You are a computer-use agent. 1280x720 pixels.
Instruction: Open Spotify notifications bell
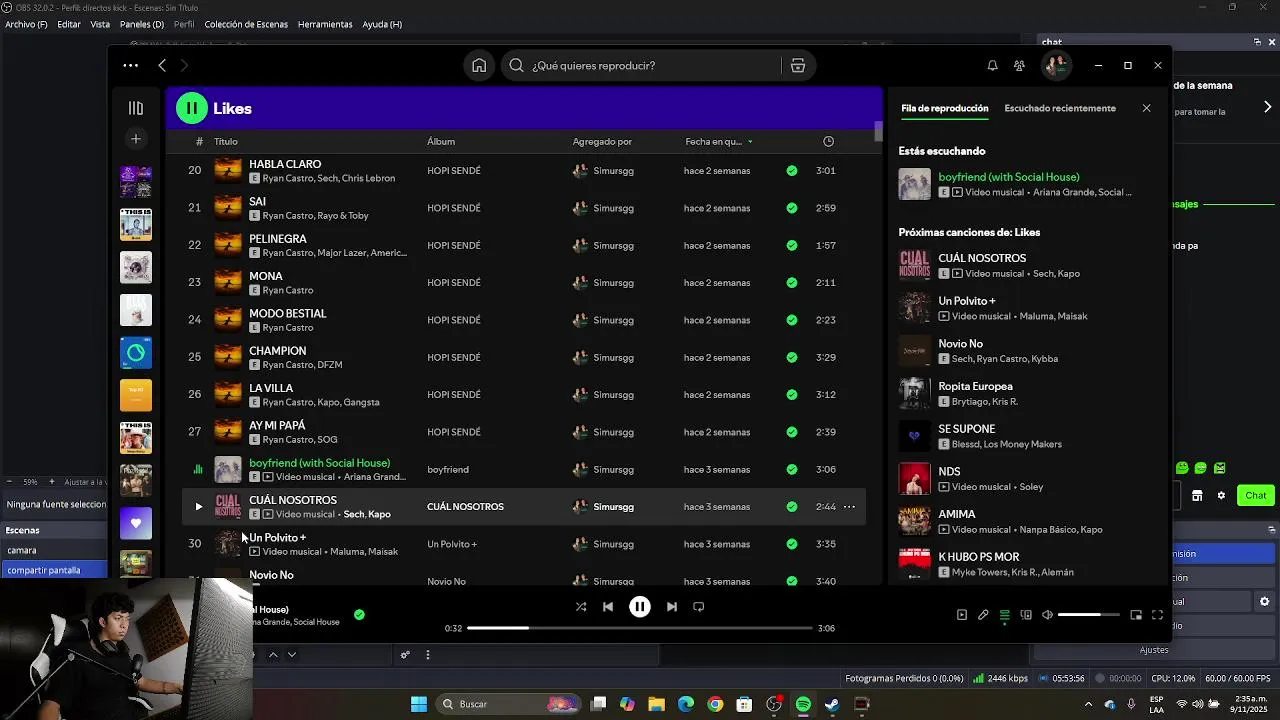[992, 66]
